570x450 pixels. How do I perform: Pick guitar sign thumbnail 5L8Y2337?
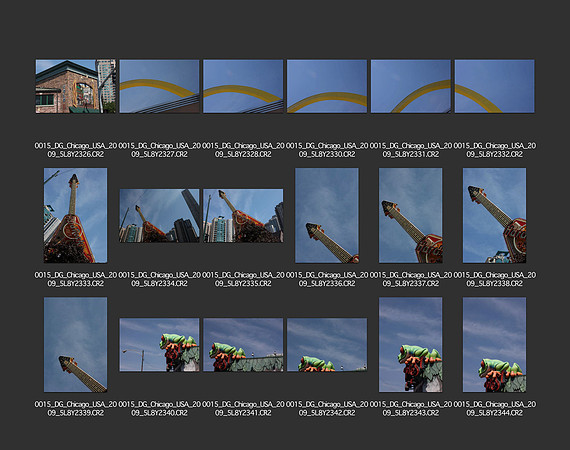411,216
